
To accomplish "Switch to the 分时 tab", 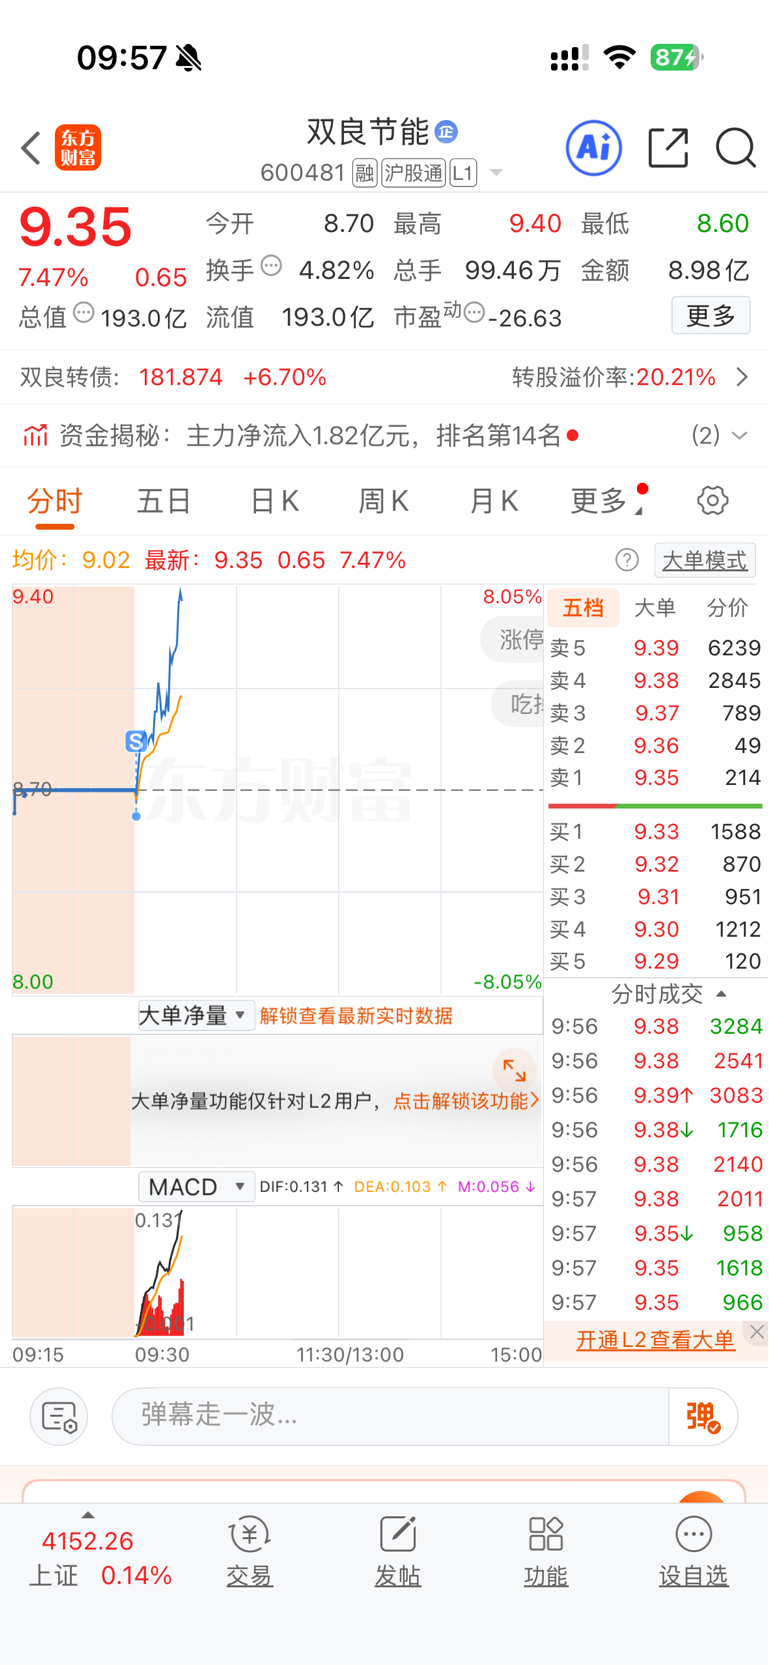I will click(54, 500).
